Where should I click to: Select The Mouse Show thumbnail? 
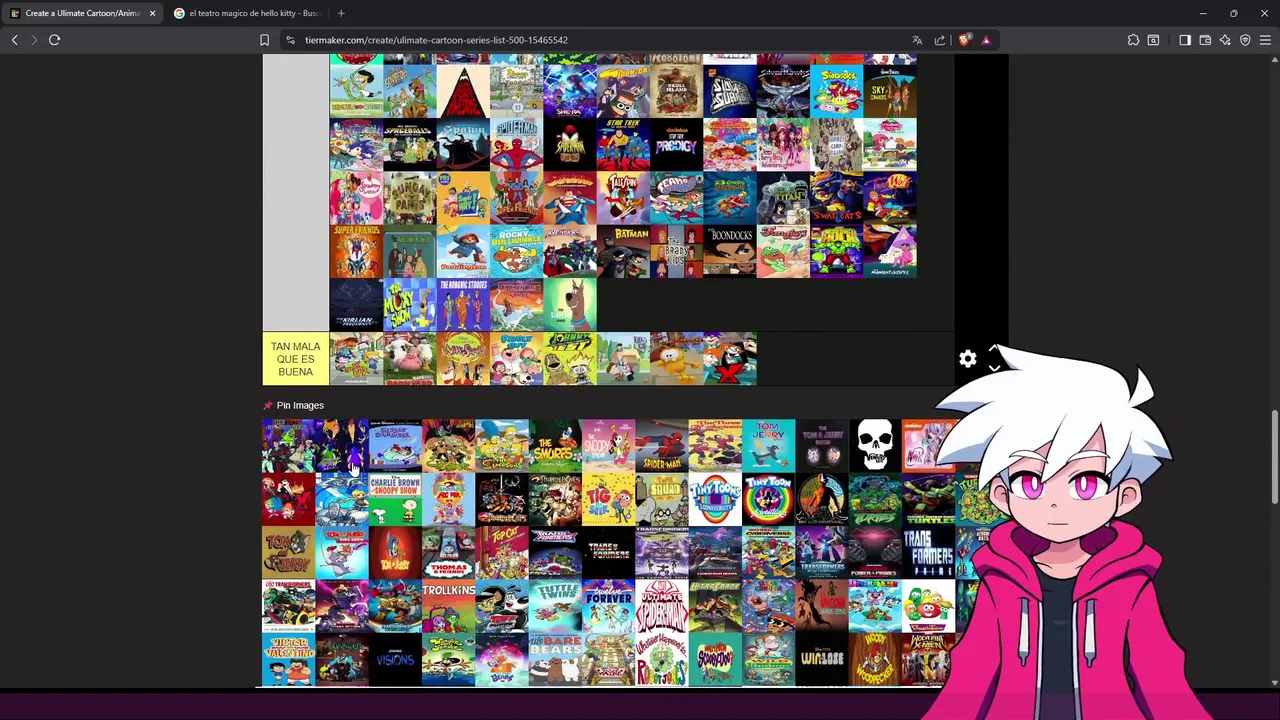[x=410, y=305]
